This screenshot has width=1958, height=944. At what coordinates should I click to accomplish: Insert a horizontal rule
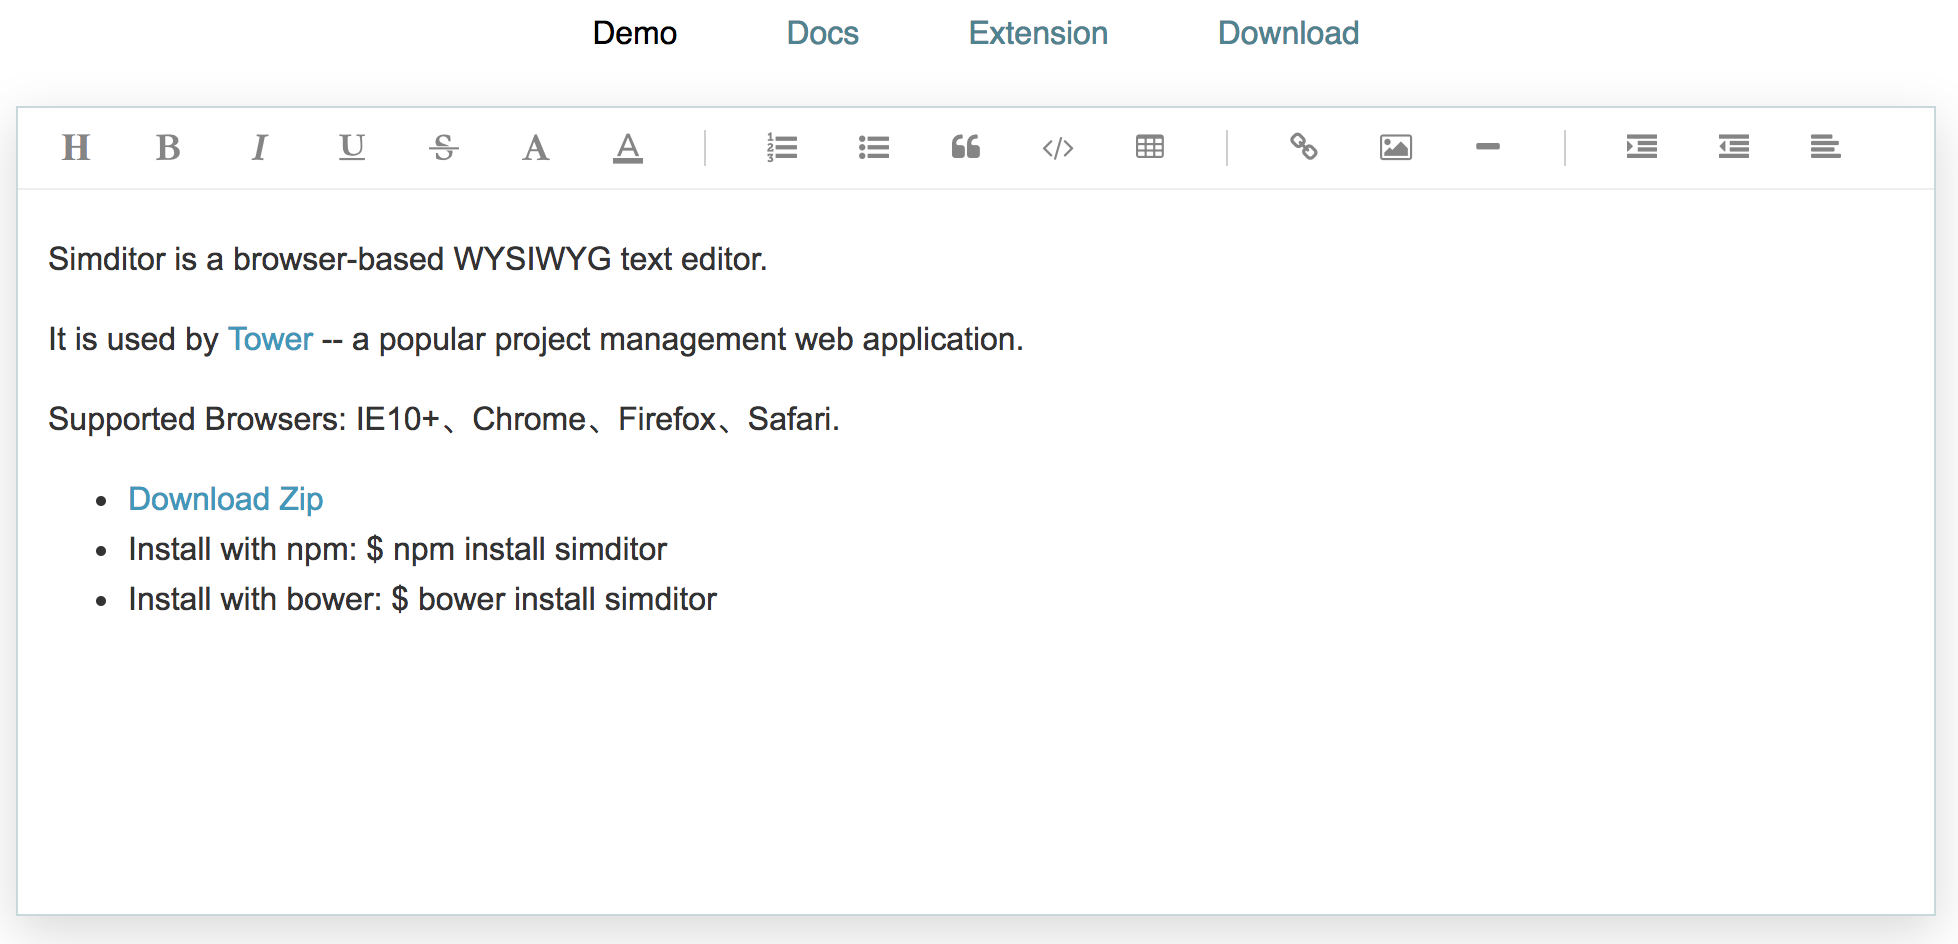[x=1488, y=148]
